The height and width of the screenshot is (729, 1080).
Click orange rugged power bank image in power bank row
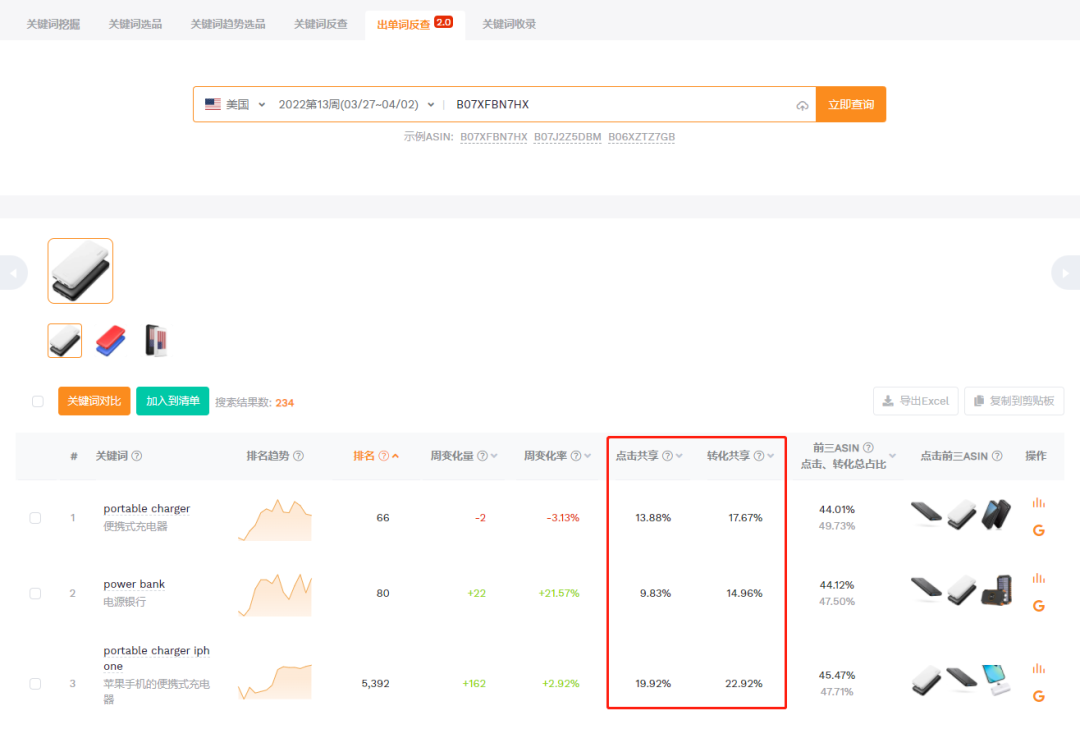tap(997, 591)
